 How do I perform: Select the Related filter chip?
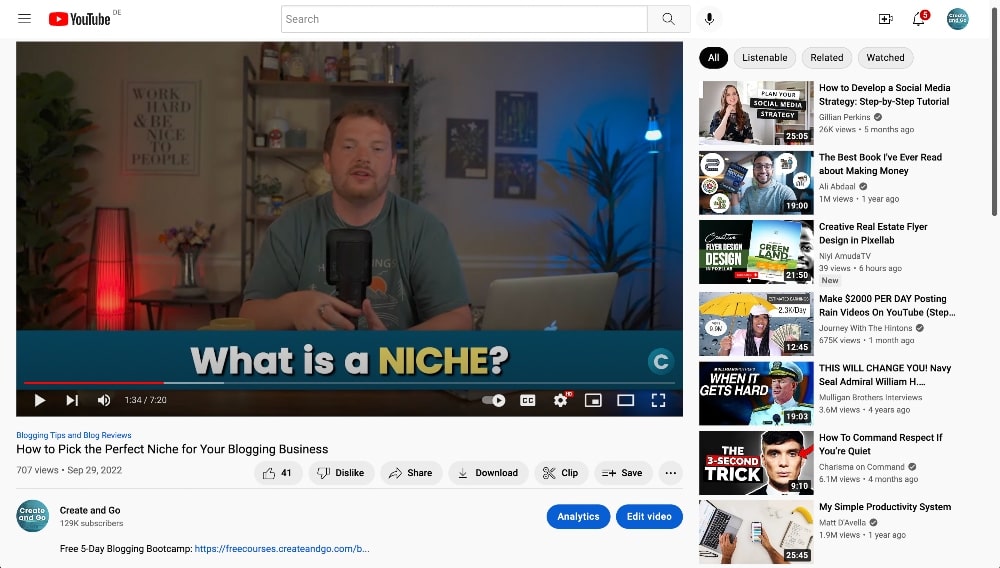tap(827, 57)
